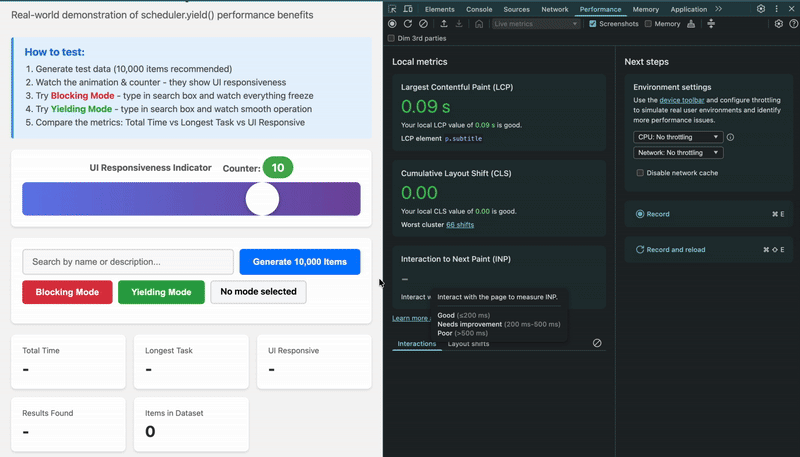Click the reload and record icon

tap(408, 23)
